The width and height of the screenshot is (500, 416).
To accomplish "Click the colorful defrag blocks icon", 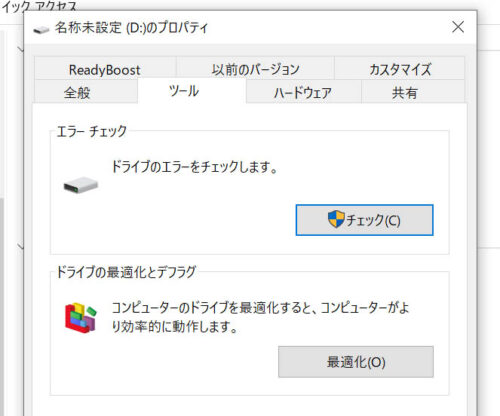I will pos(81,317).
